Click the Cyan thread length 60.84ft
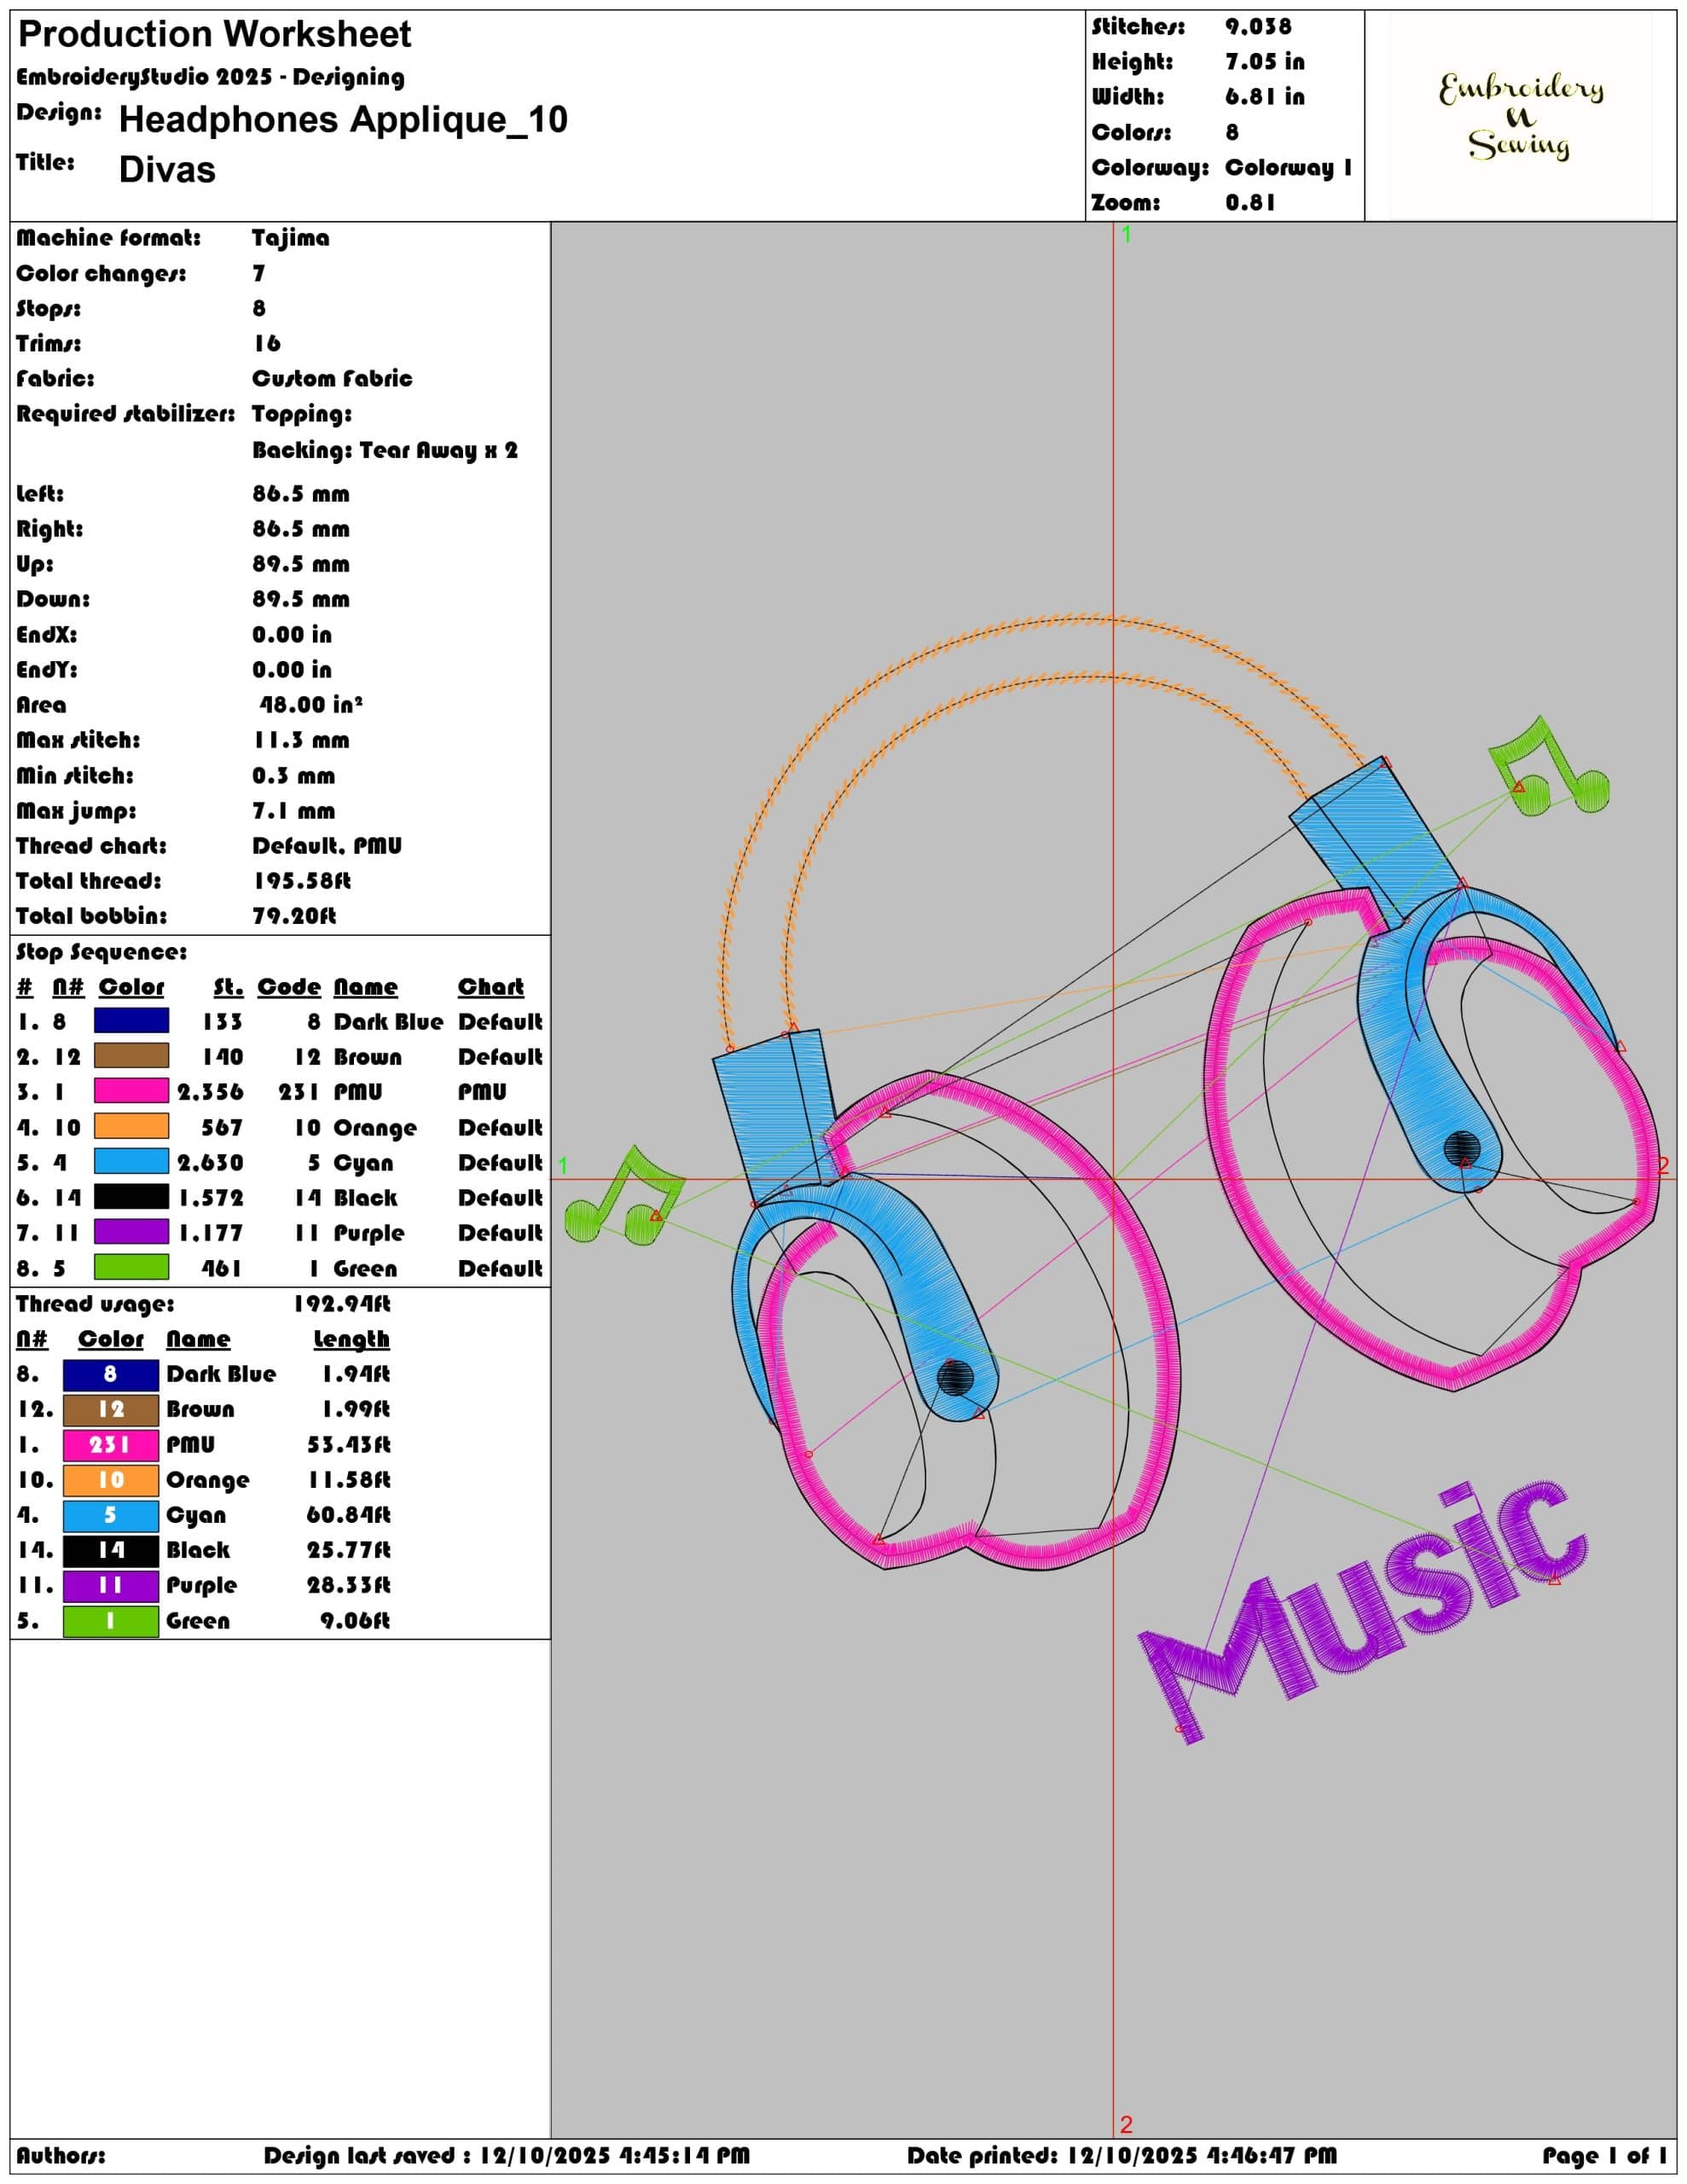The height and width of the screenshot is (2184, 1687). tap(349, 1515)
